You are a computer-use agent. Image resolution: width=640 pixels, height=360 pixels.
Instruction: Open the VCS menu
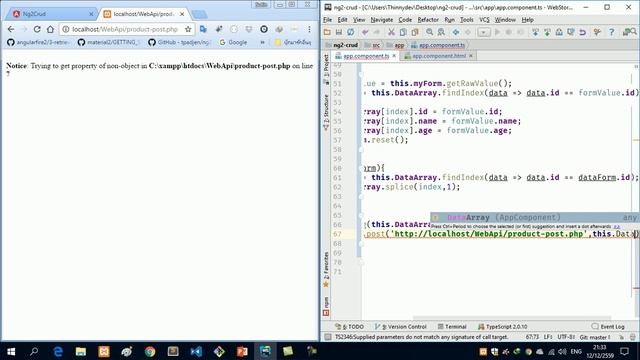pos(484,20)
